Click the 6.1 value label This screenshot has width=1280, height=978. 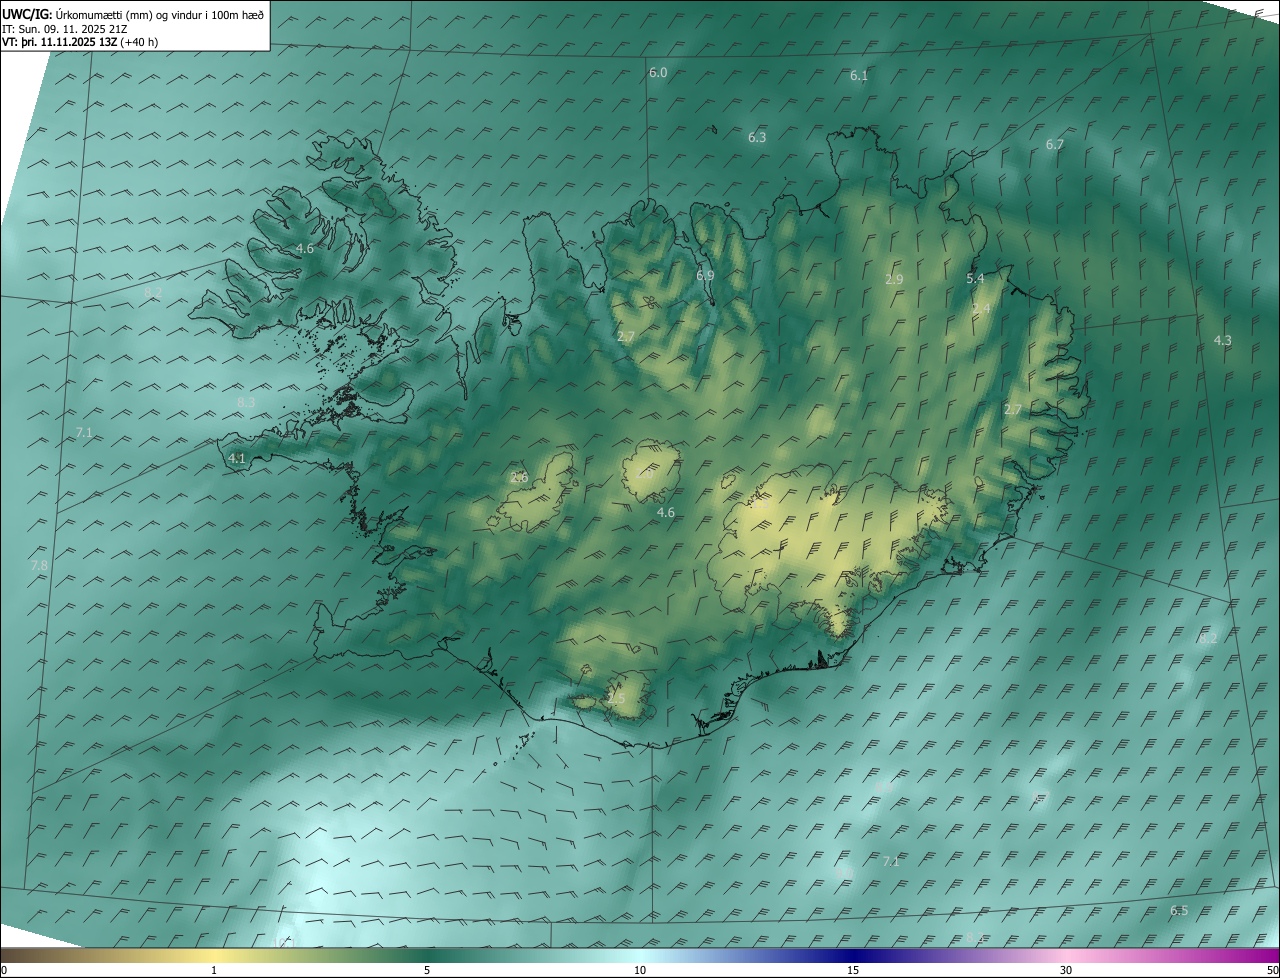(x=859, y=76)
